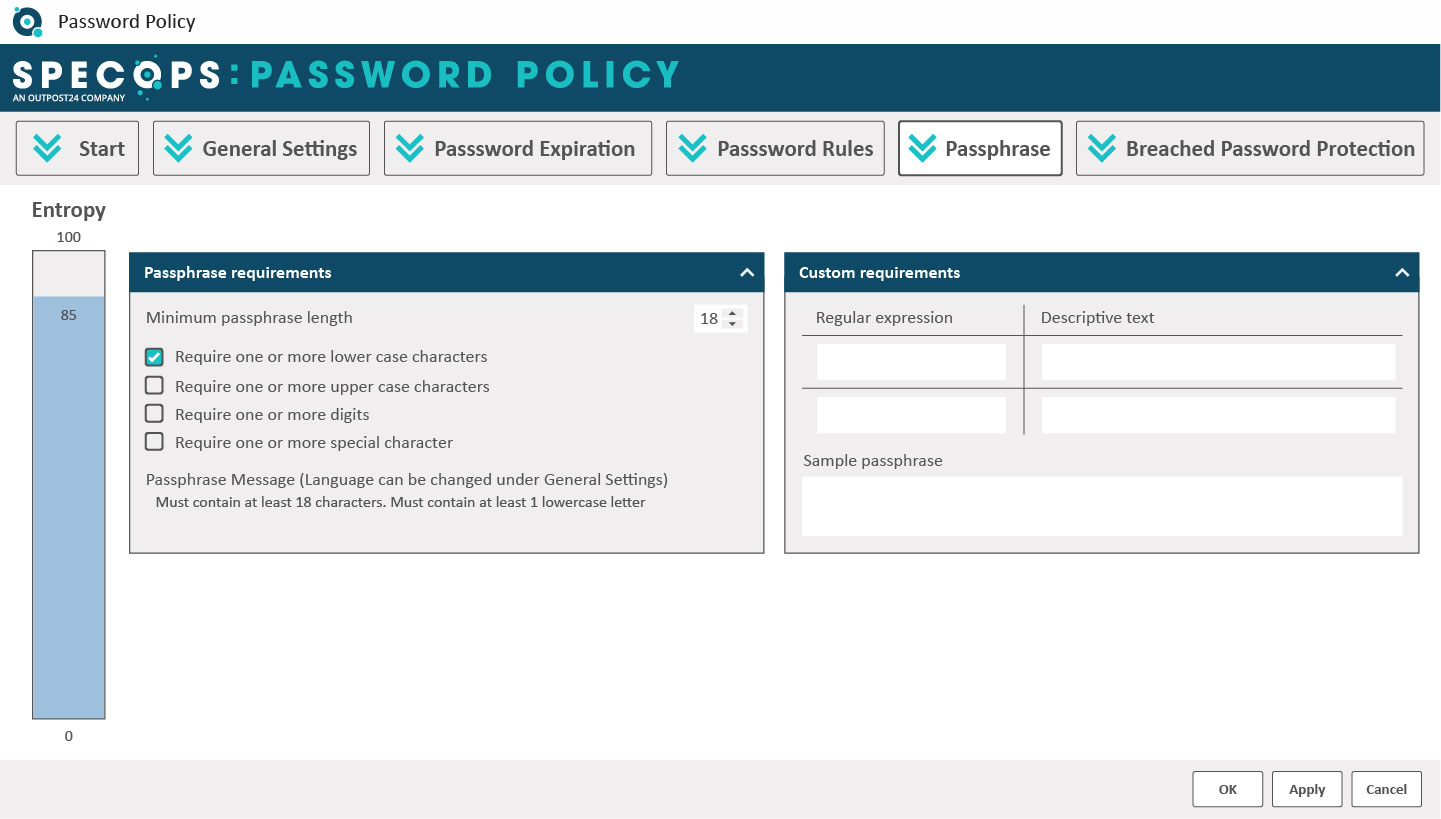Click the OK button
Viewport: 1441px width, 819px height.
pyautogui.click(x=1228, y=789)
